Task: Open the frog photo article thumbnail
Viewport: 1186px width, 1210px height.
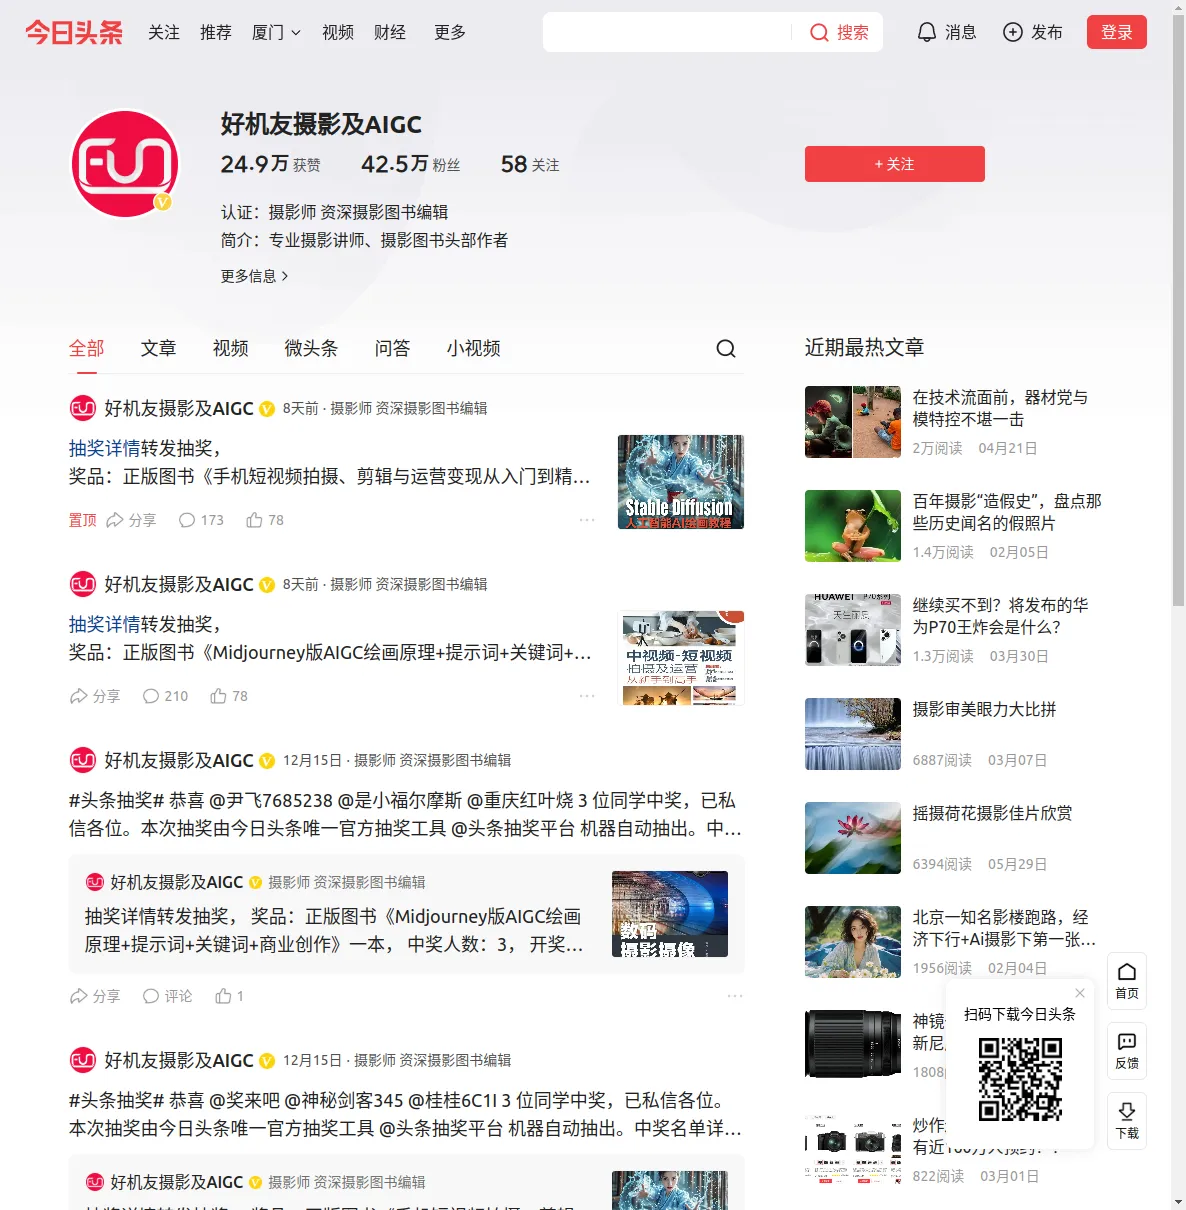Action: (x=853, y=526)
